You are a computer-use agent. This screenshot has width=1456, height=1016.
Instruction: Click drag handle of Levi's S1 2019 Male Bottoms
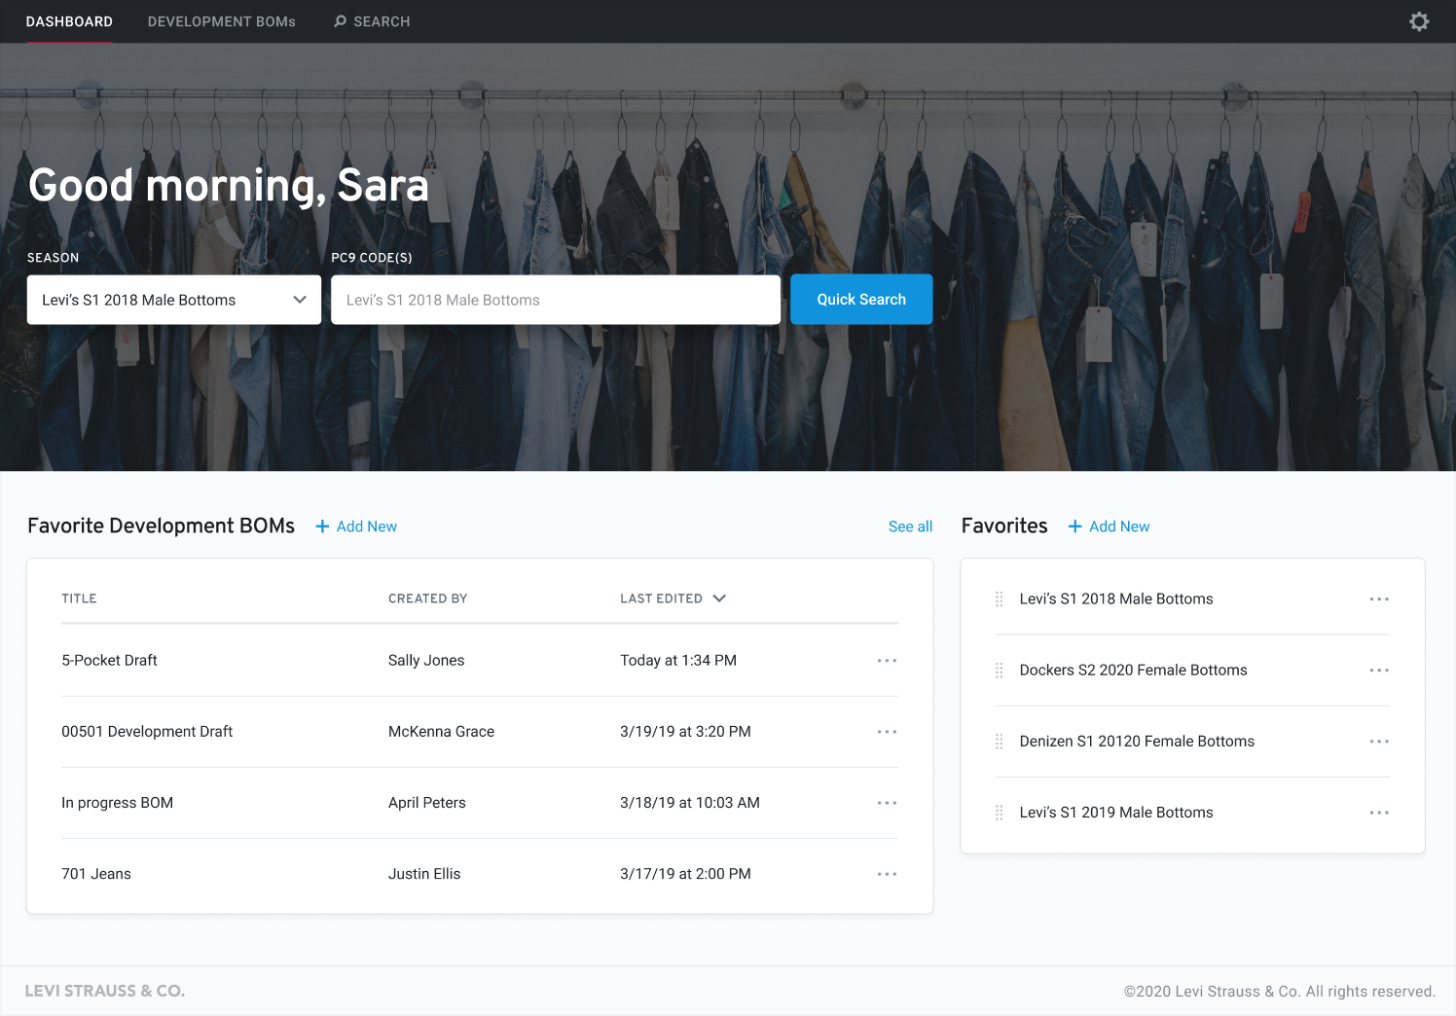pyautogui.click(x=999, y=812)
